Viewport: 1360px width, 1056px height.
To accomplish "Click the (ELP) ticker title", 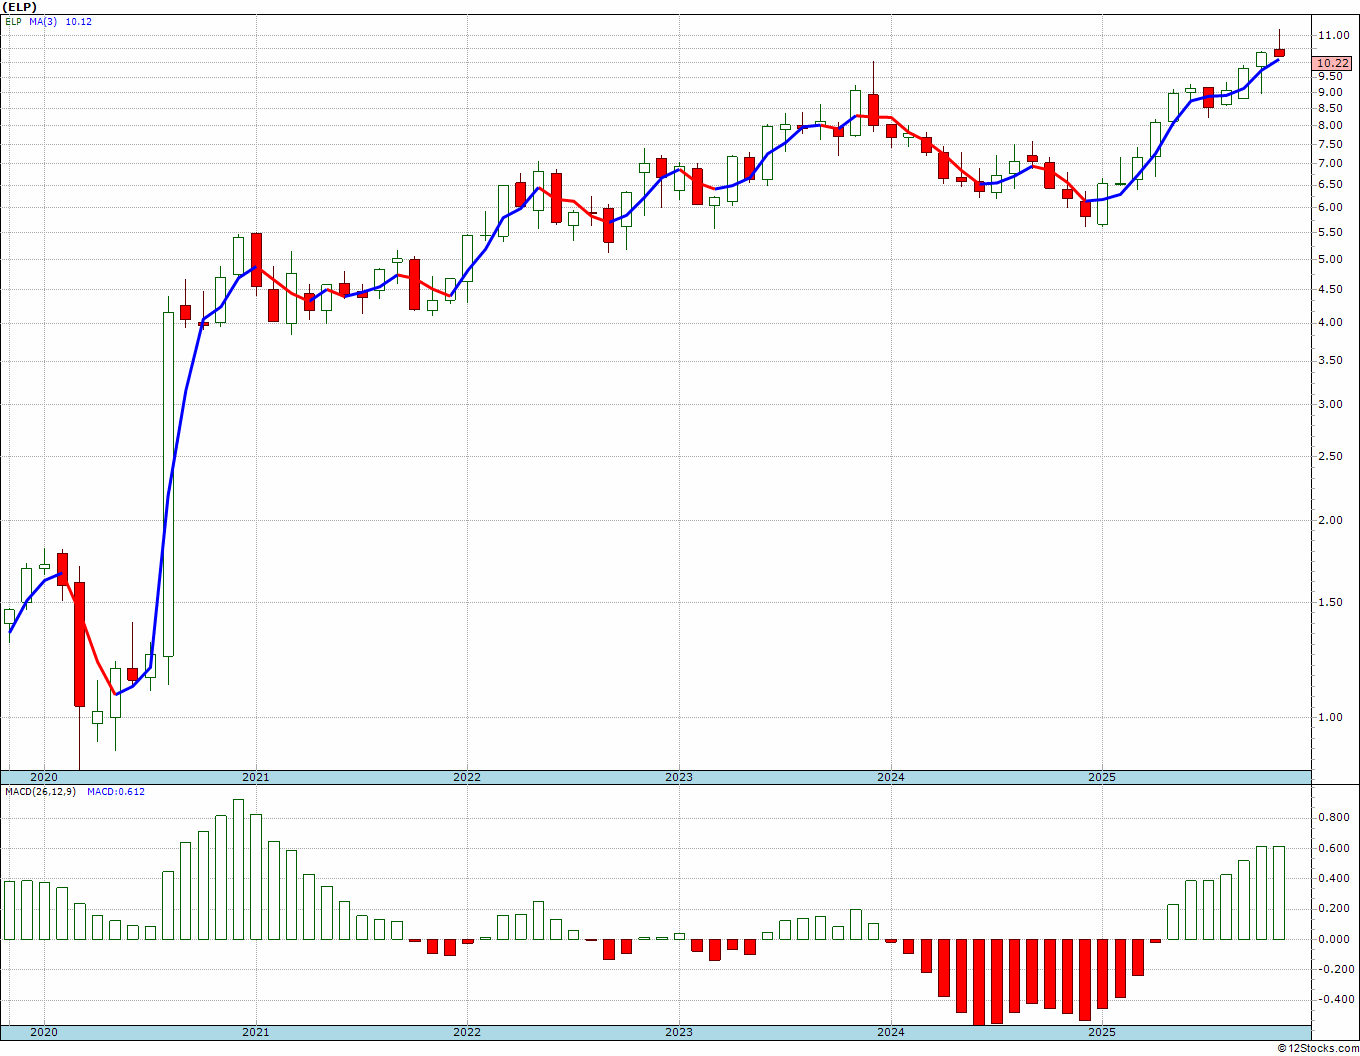I will click(20, 7).
